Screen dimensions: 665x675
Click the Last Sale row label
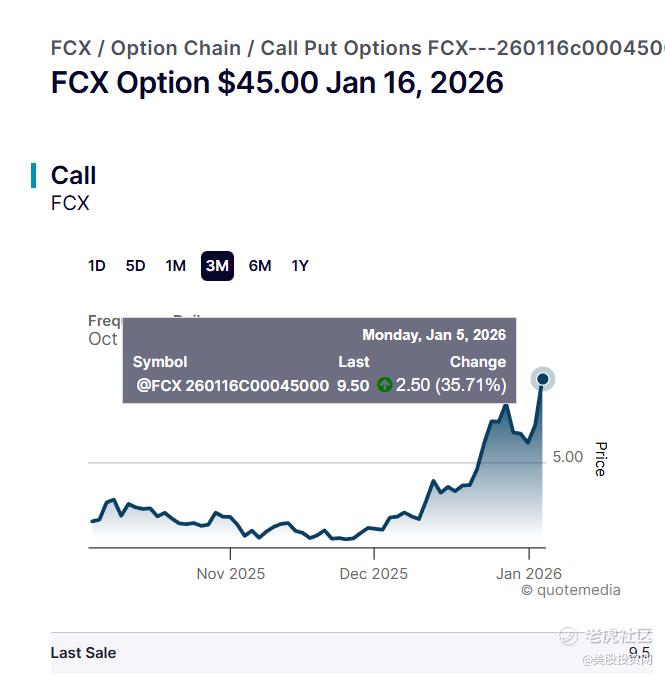83,653
